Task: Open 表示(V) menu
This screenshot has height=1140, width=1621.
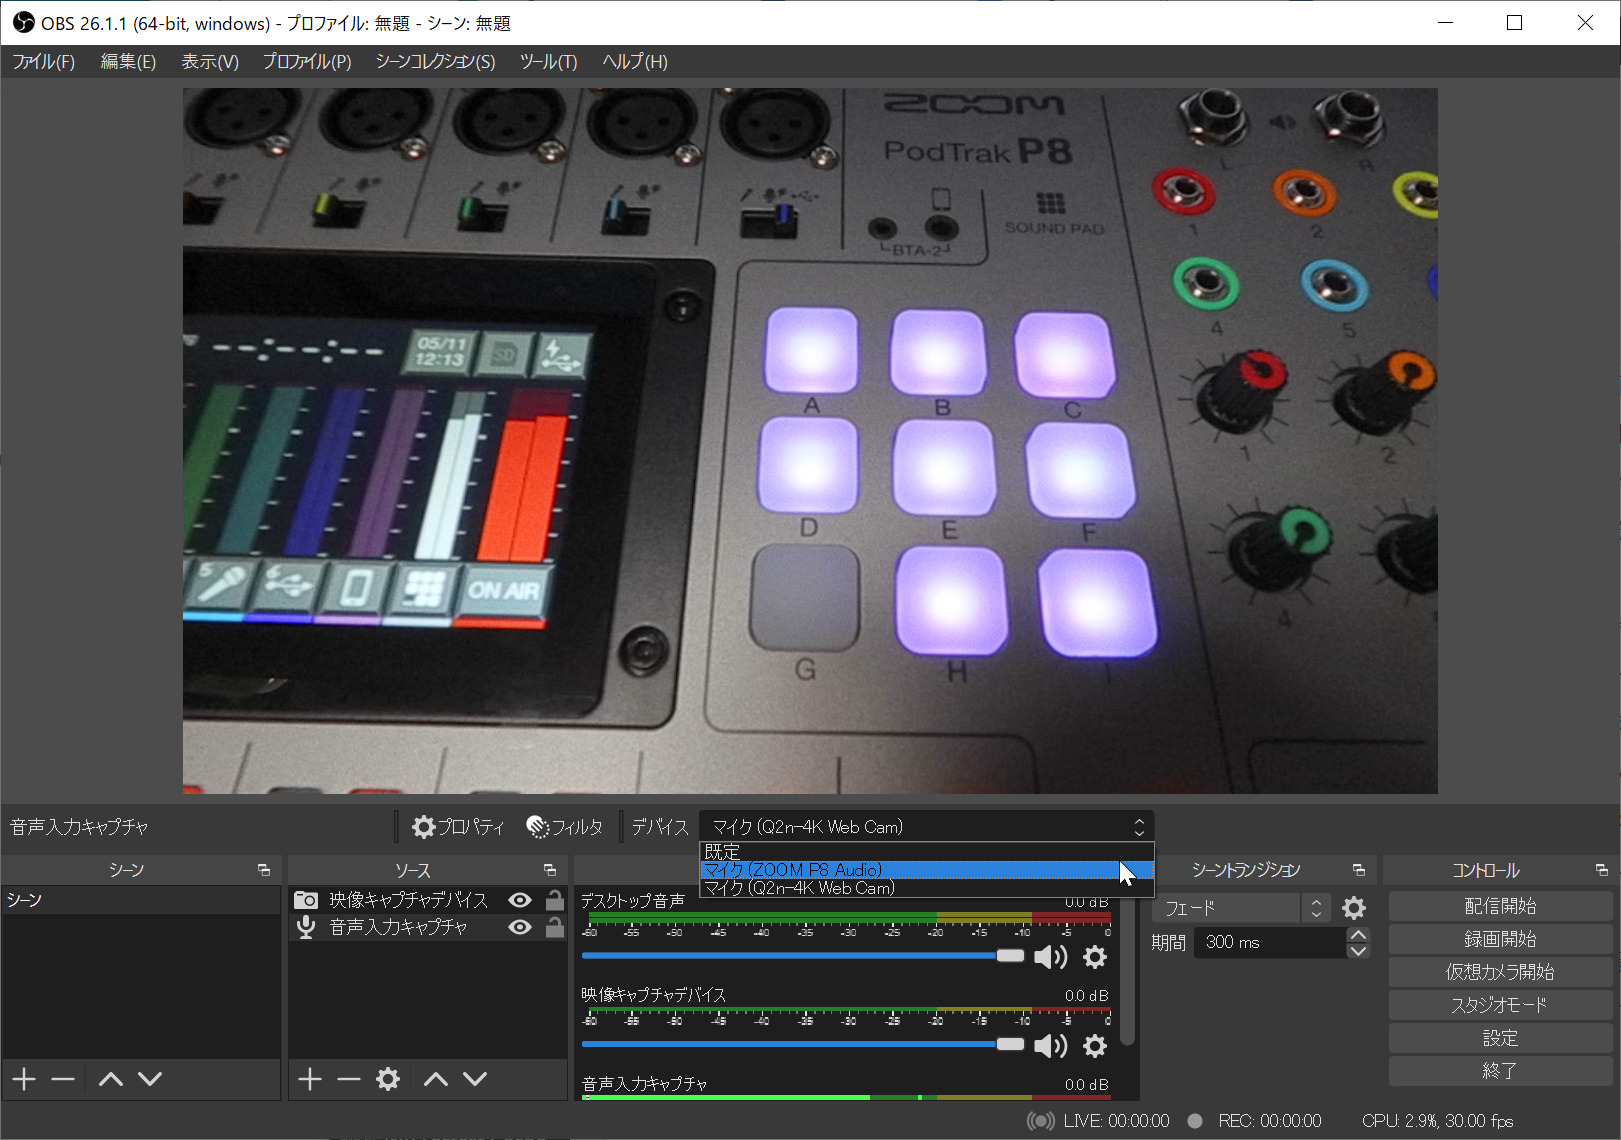Action: [x=210, y=62]
